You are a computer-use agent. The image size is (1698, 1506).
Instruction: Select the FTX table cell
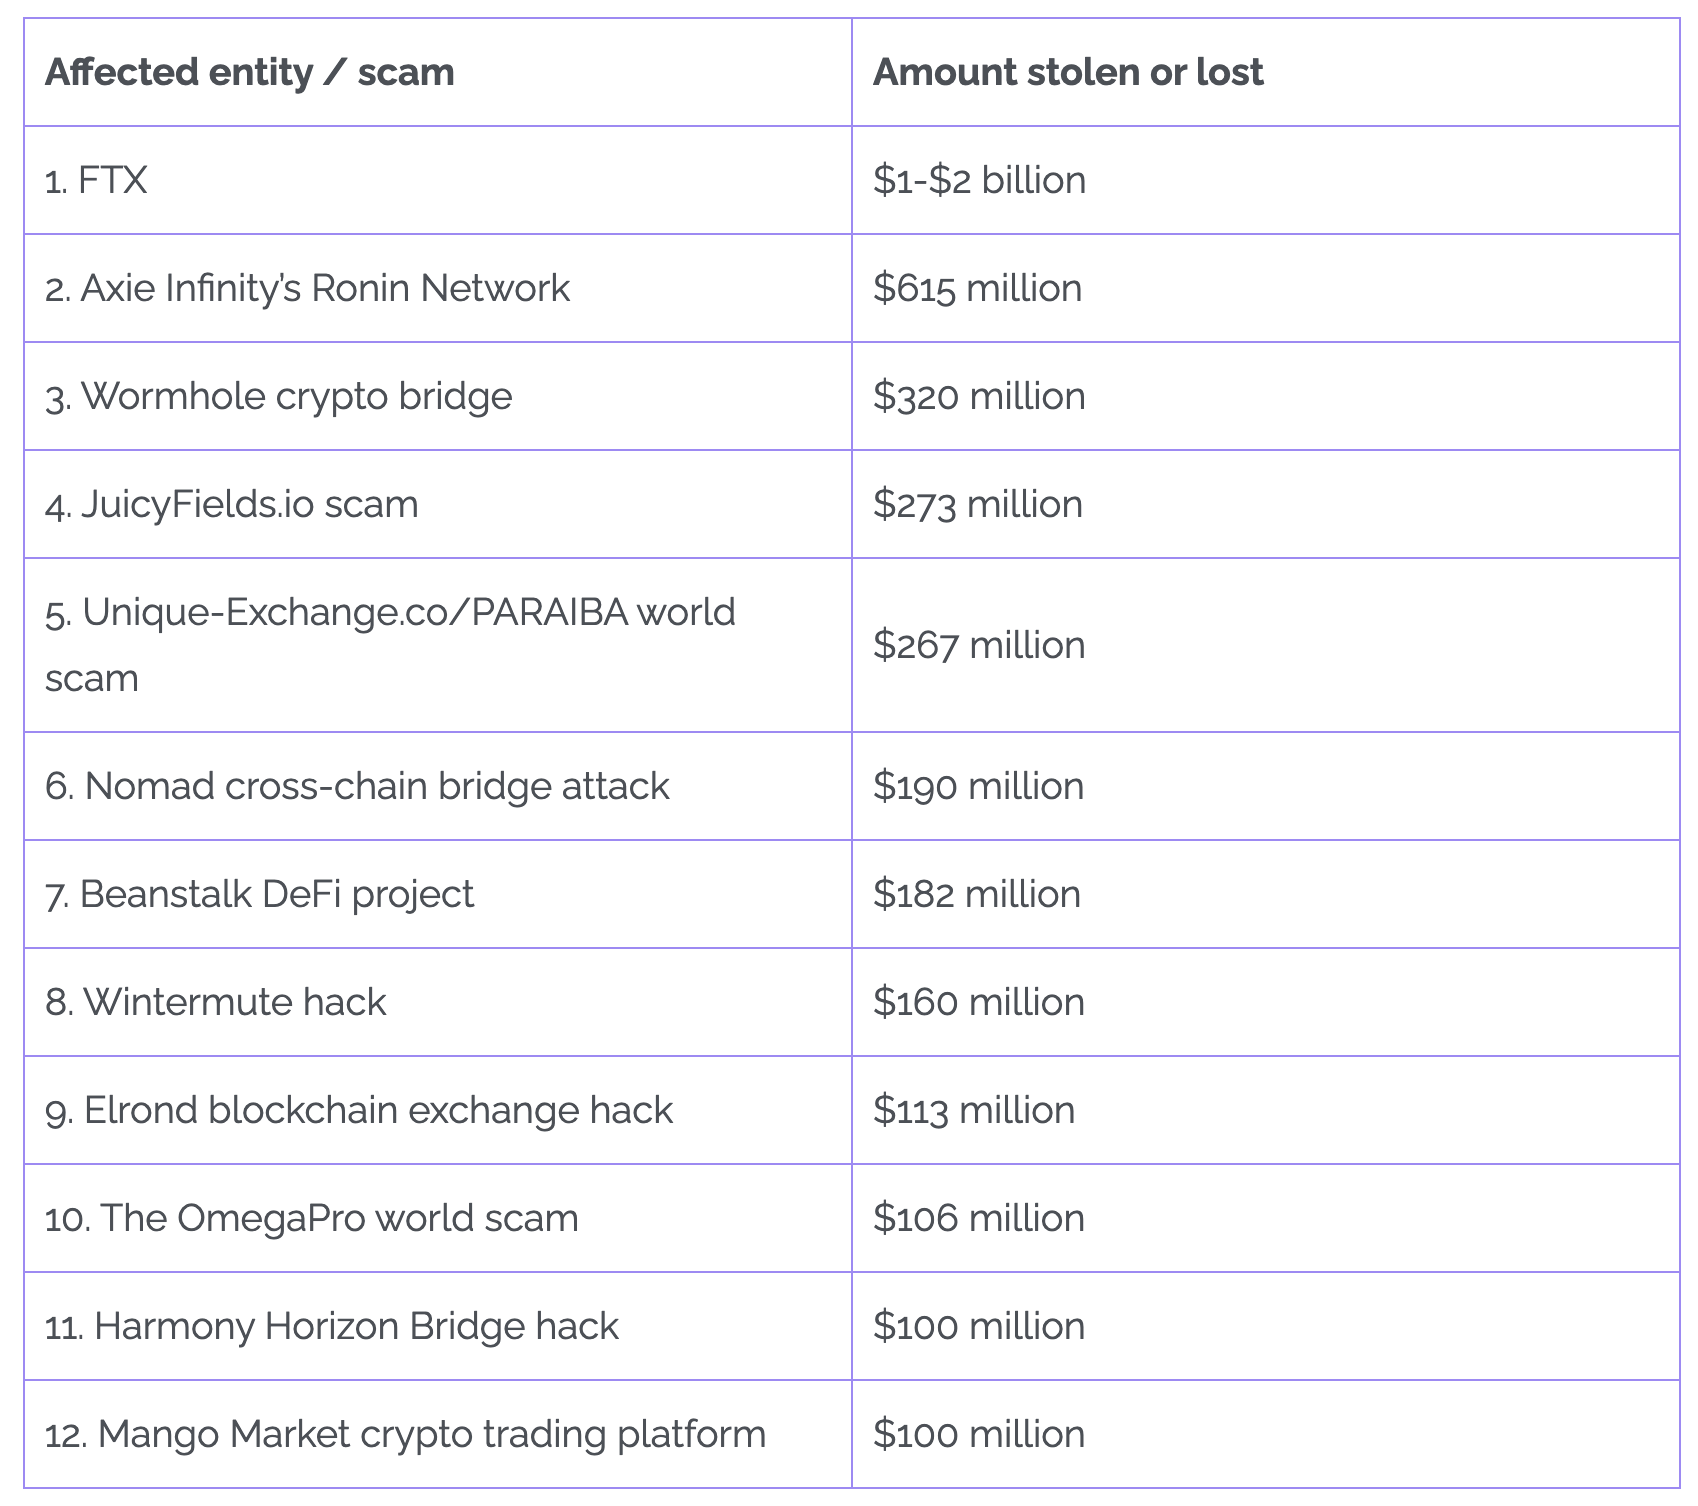96,180
